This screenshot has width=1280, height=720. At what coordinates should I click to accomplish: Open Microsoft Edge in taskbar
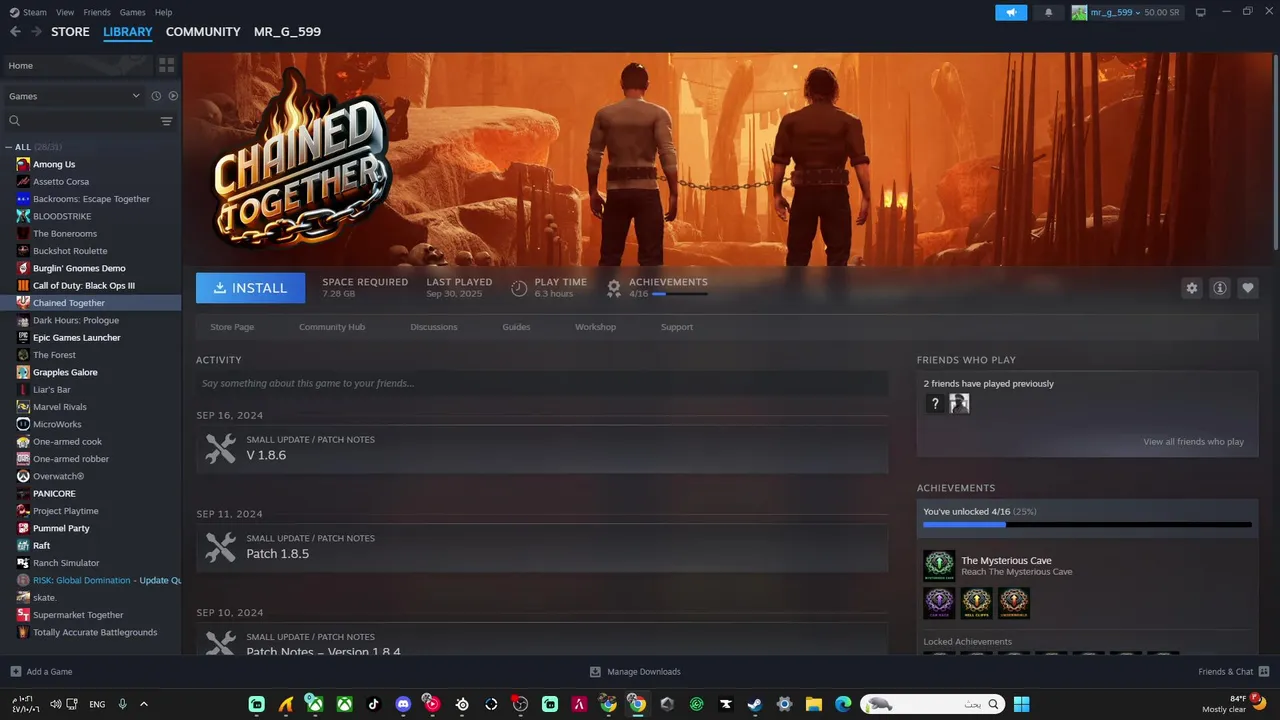coord(842,704)
